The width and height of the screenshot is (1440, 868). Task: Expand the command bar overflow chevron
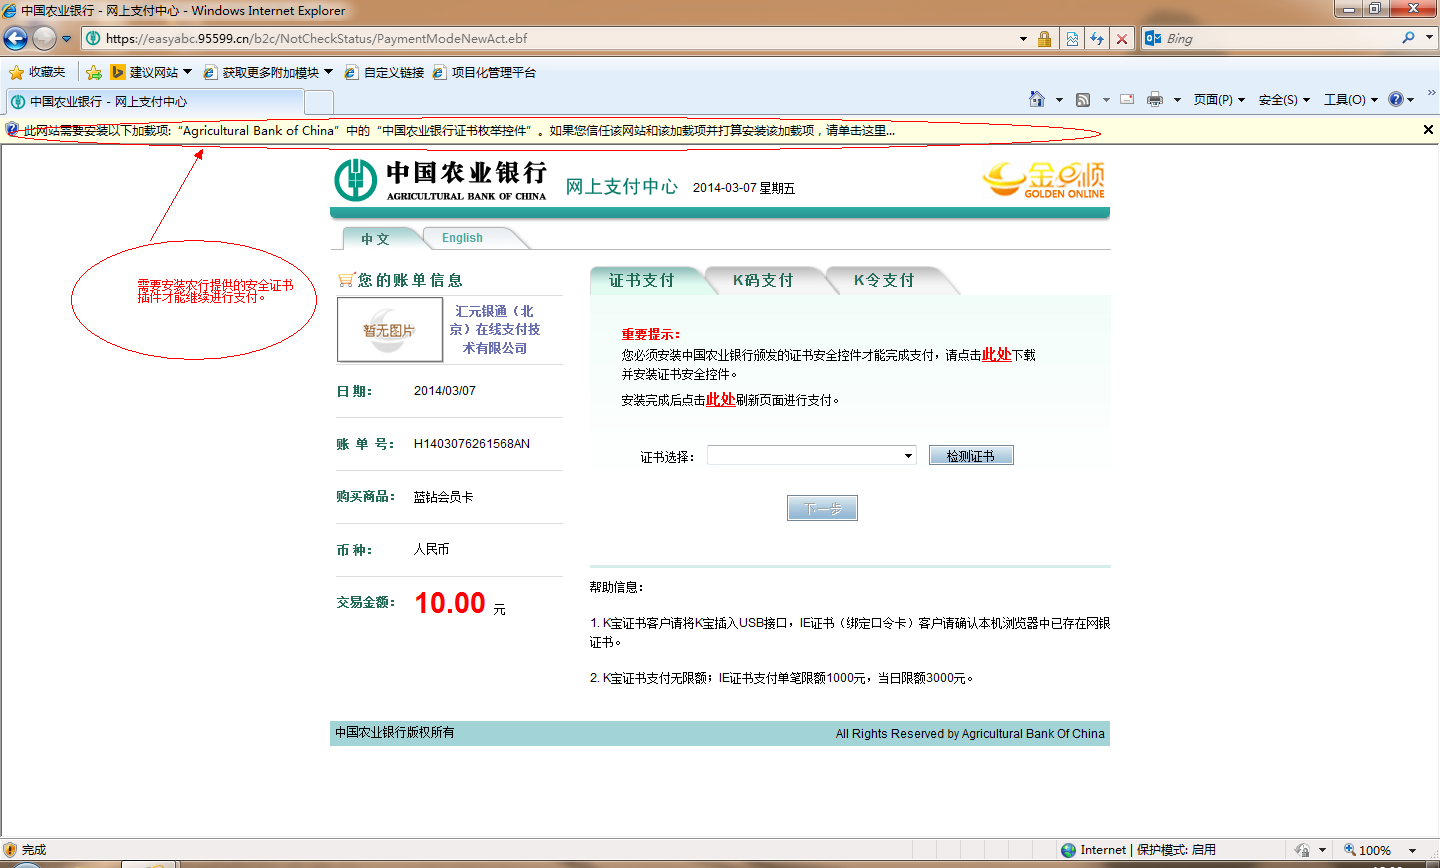[x=1431, y=93]
